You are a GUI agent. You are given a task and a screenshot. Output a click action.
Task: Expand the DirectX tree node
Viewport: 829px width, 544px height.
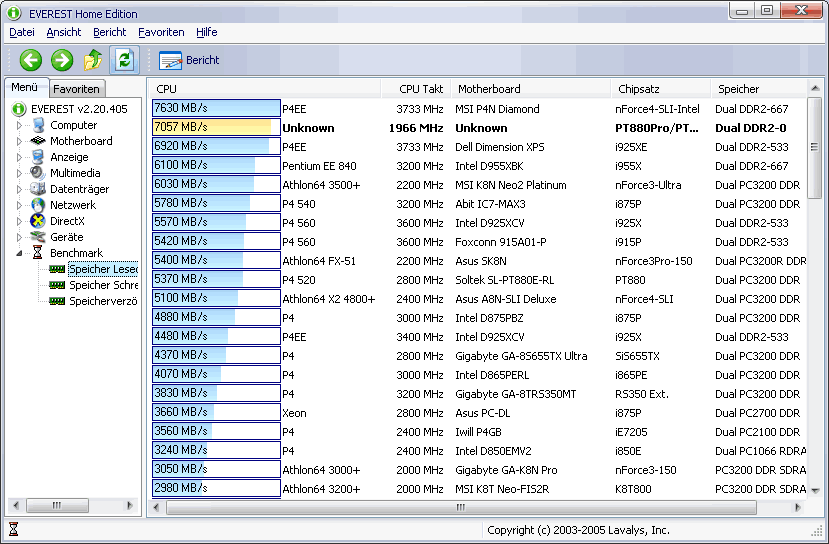point(19,221)
